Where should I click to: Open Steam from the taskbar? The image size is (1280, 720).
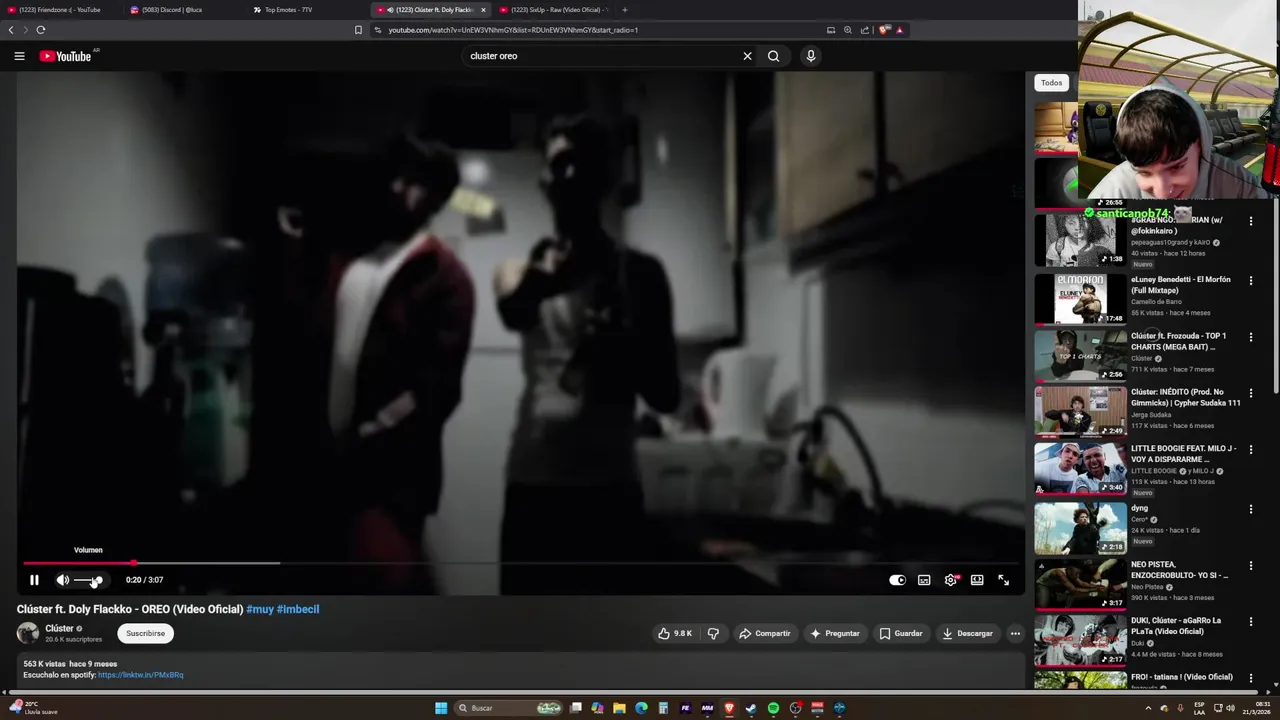751,708
